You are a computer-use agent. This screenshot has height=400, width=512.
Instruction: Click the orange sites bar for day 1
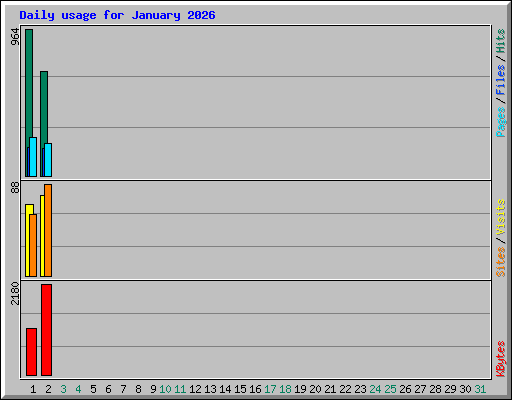click(33, 245)
